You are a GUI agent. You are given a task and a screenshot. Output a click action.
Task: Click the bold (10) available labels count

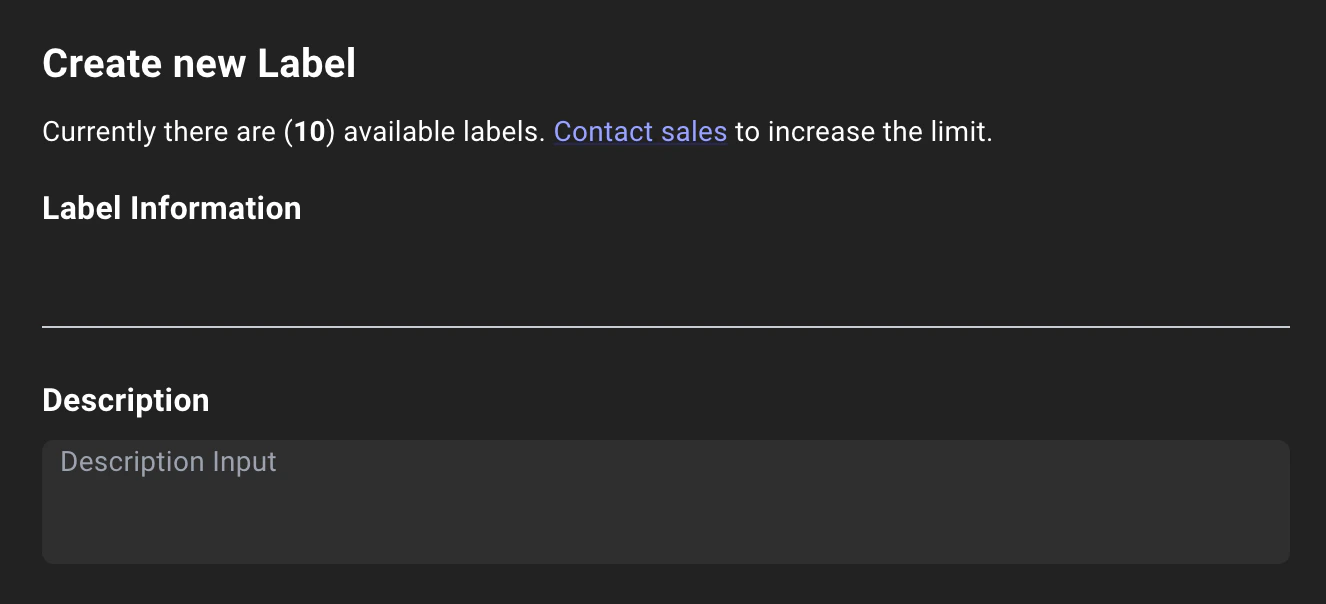pos(311,131)
